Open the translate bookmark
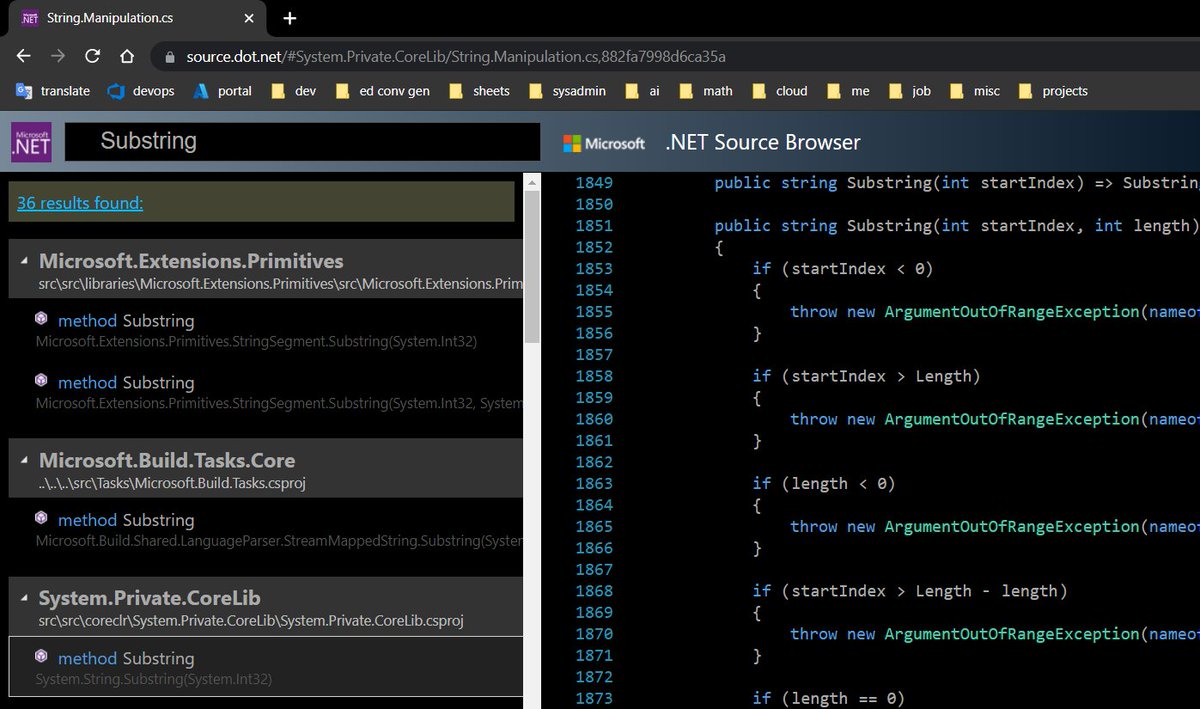The image size is (1200, 709). pyautogui.click(x=53, y=91)
